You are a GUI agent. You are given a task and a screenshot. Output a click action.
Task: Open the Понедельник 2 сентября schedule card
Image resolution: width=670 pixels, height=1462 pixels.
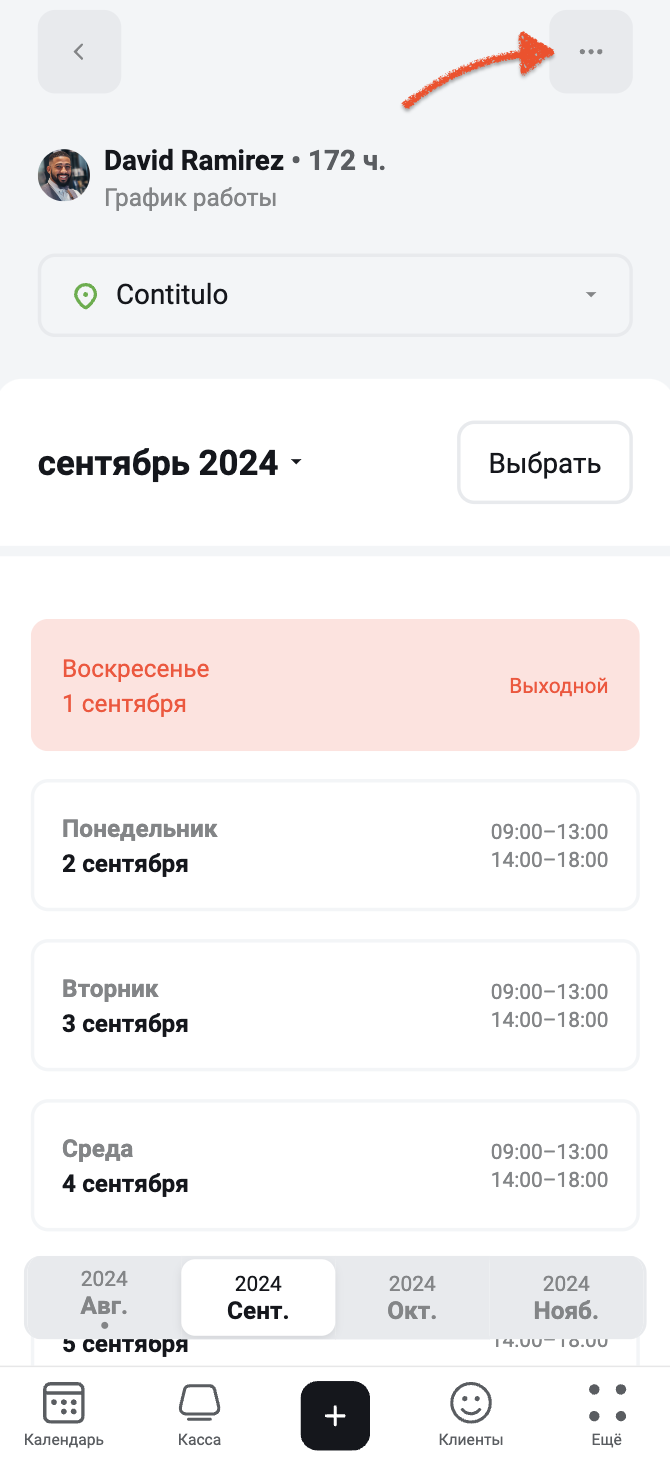335,845
